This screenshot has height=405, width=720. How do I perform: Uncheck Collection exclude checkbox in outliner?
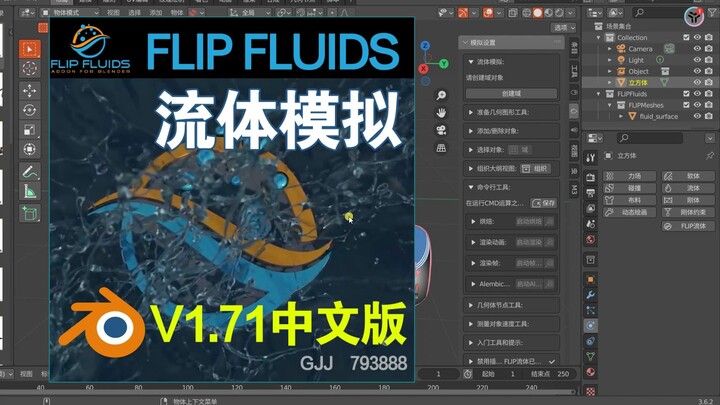click(686, 37)
